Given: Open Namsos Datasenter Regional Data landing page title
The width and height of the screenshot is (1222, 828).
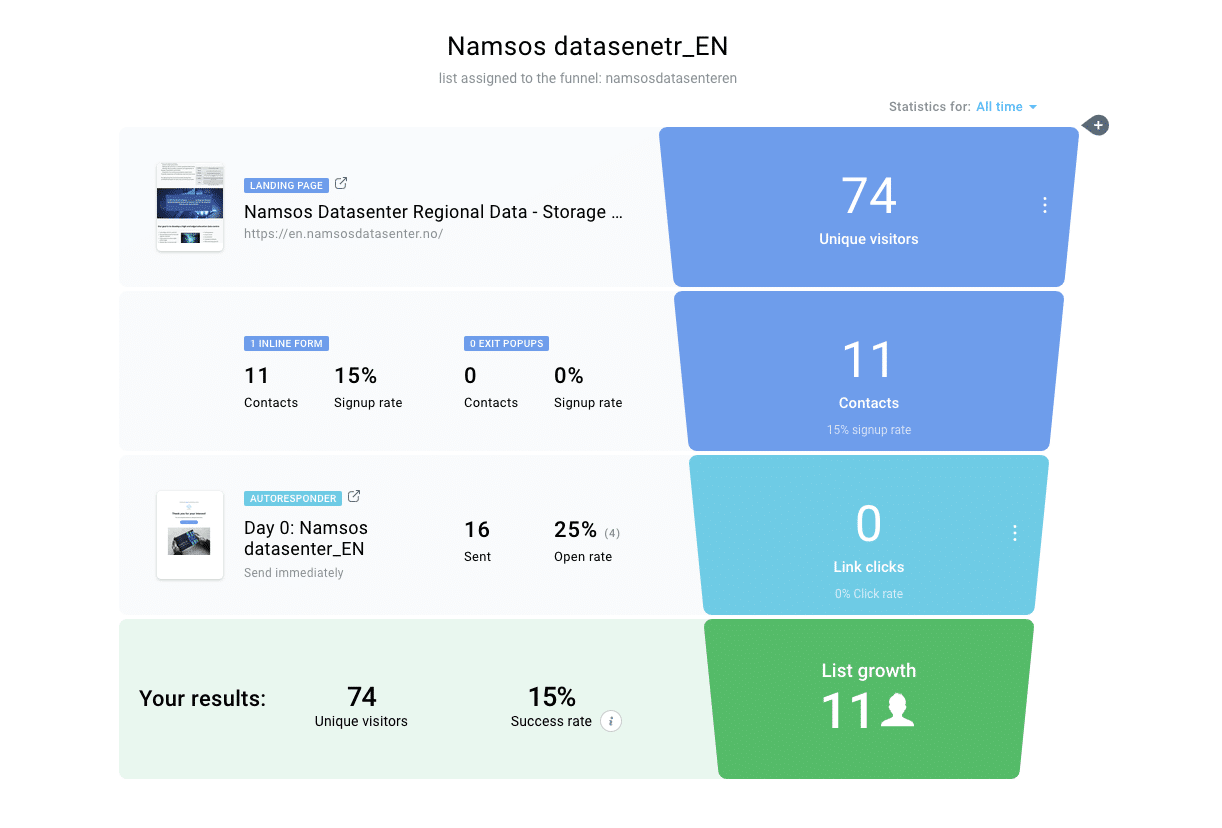Looking at the screenshot, I should pyautogui.click(x=434, y=212).
